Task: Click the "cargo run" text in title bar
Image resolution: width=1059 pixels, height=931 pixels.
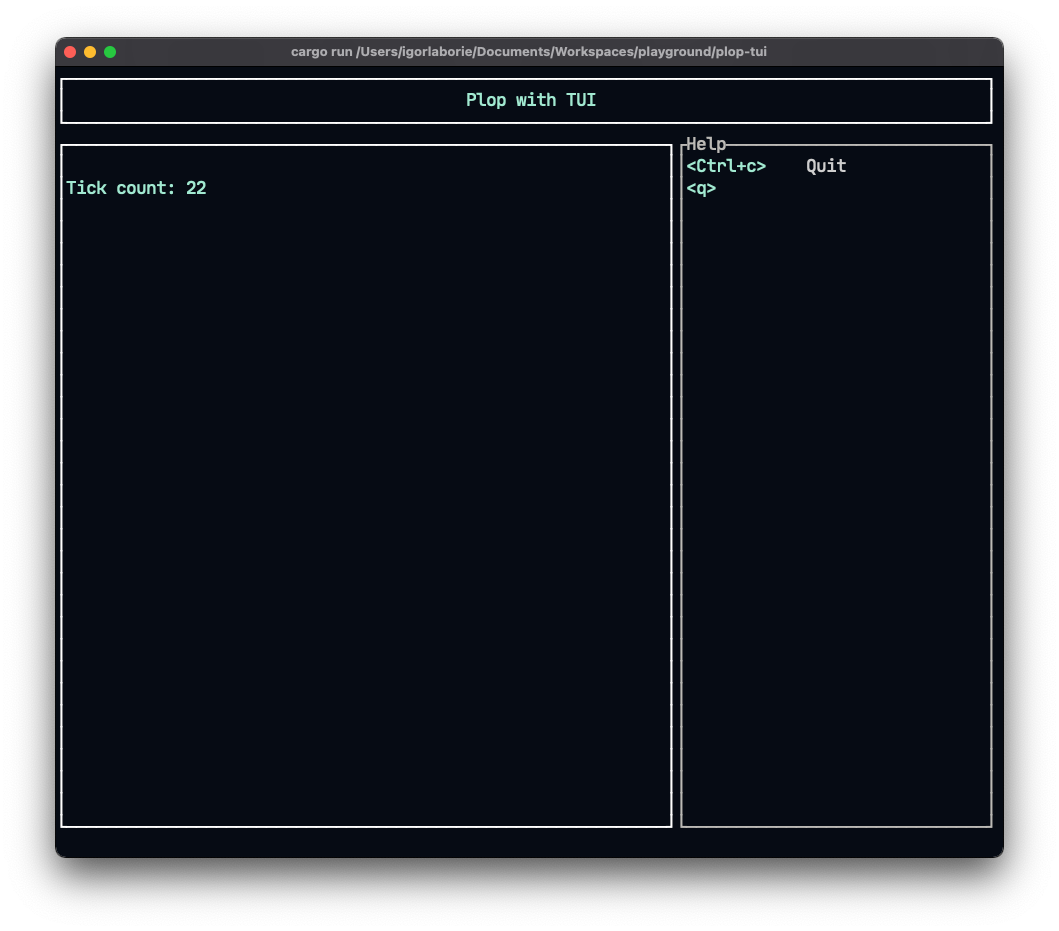Action: (x=321, y=52)
